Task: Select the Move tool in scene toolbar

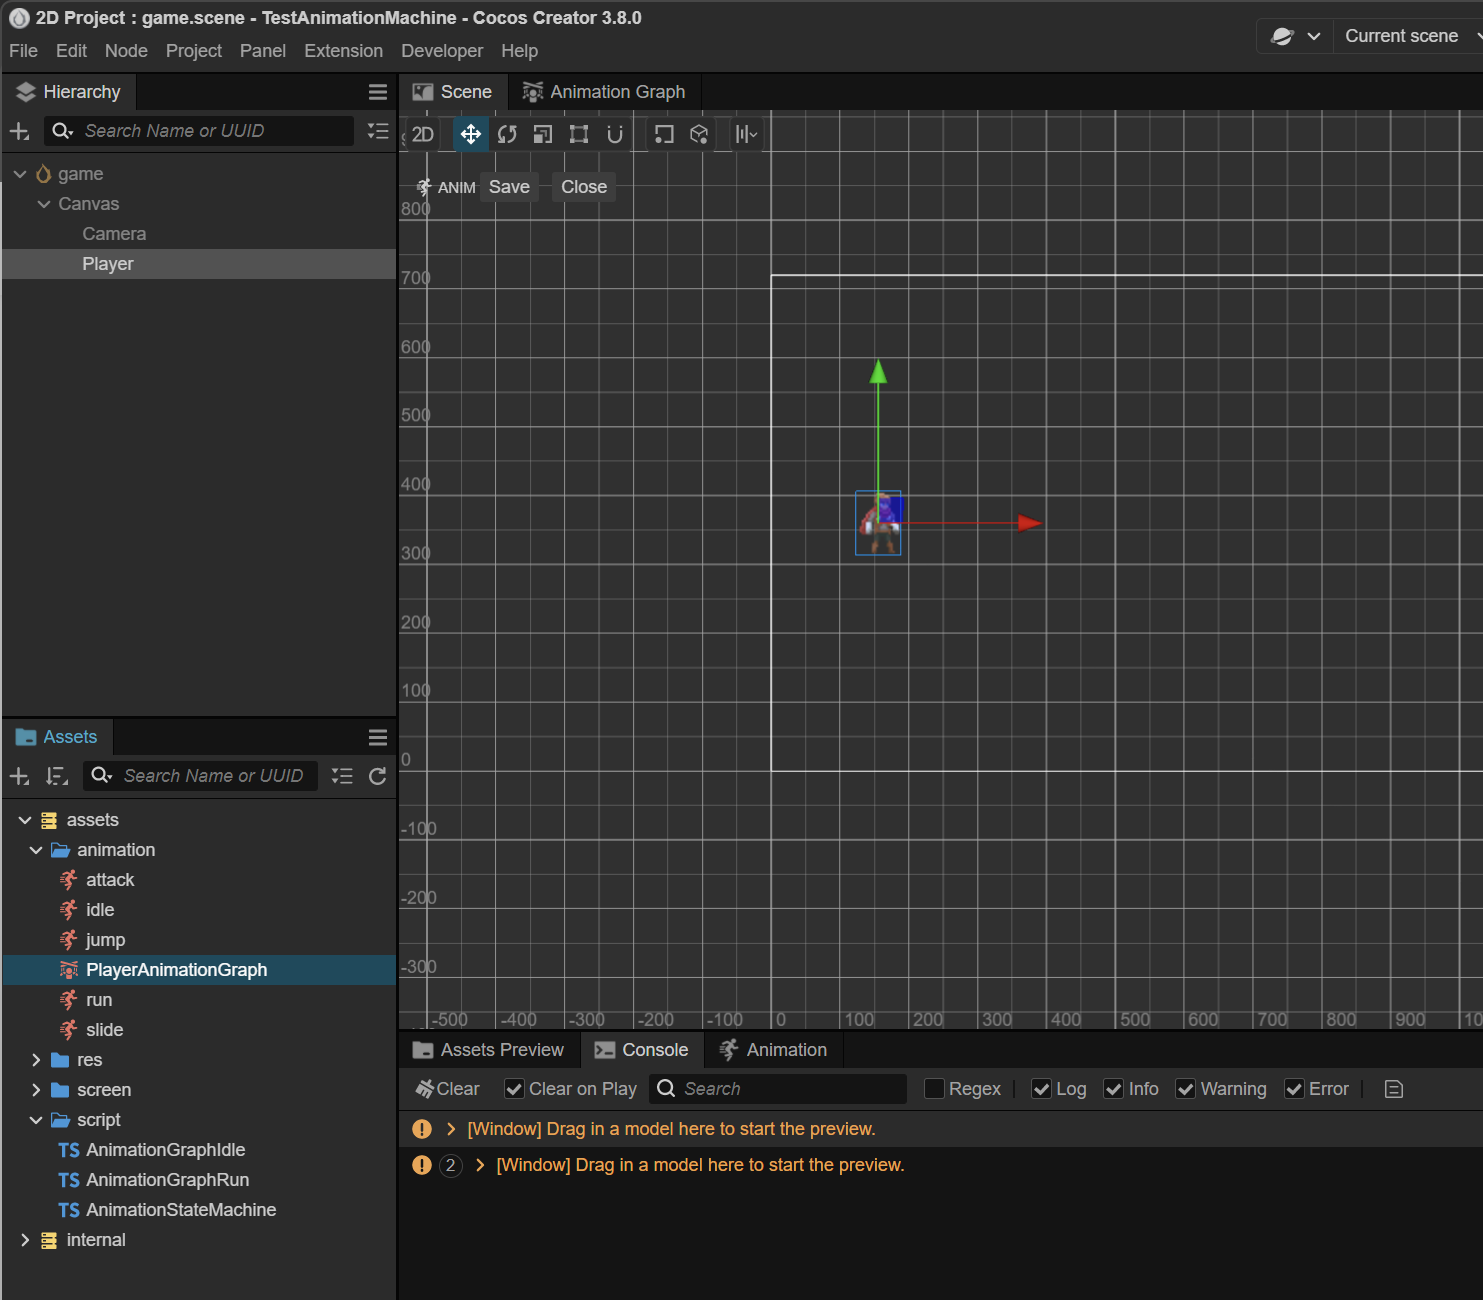Action: click(x=470, y=134)
